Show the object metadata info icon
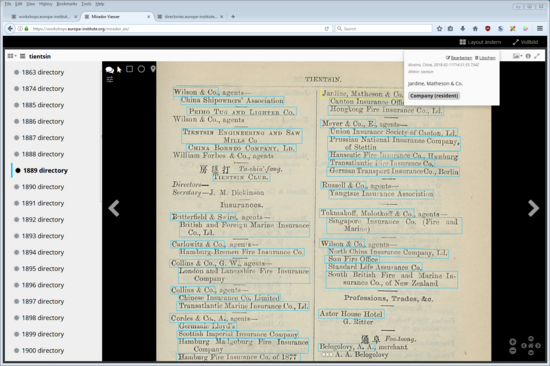This screenshot has height=366, width=550. 528,56
